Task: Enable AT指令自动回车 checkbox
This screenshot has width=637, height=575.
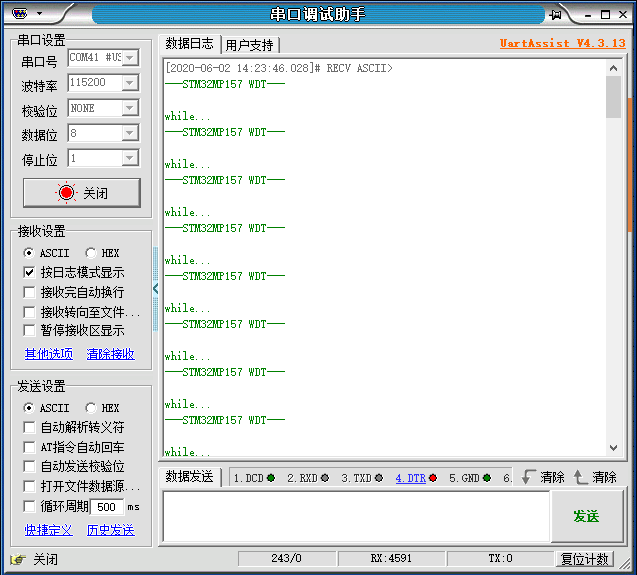Action: click(x=29, y=447)
